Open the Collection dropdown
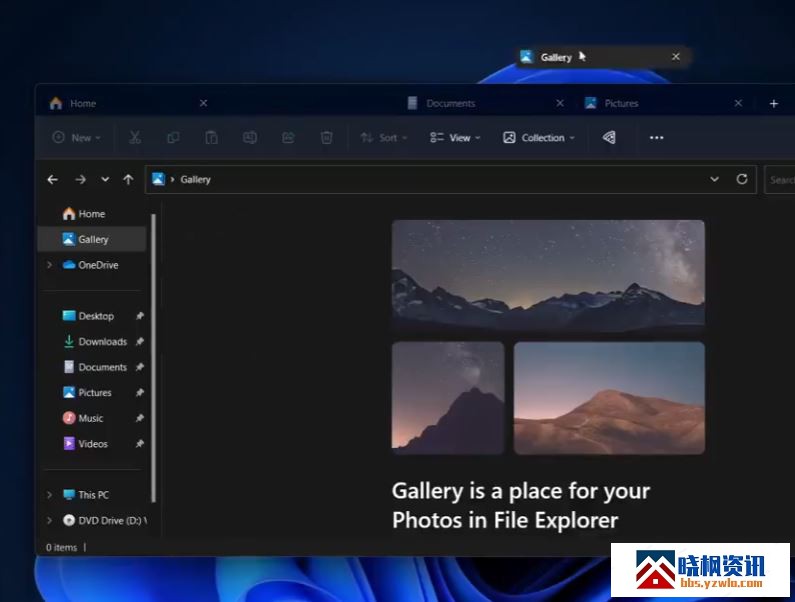The image size is (795, 602). (x=539, y=138)
